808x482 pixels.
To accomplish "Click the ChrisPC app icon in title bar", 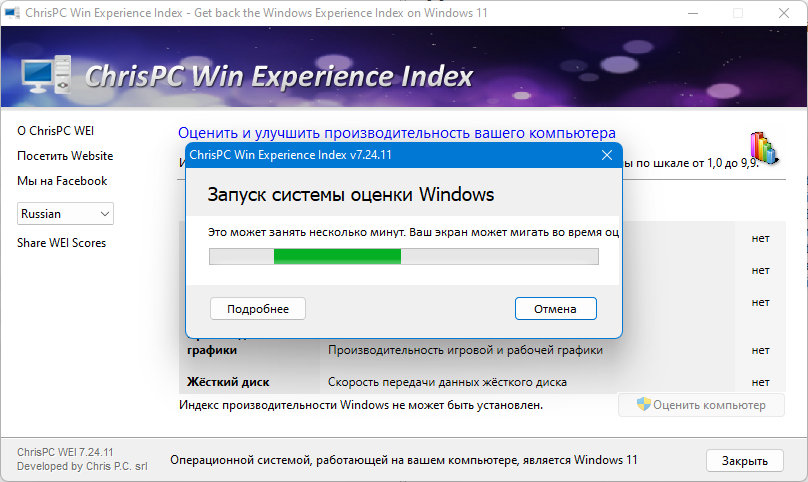I will tap(12, 12).
